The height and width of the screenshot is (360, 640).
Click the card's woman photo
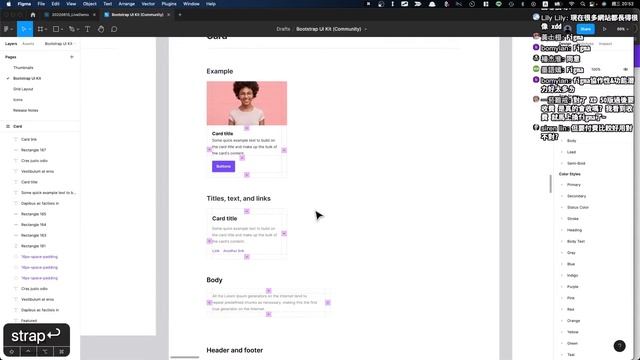point(247,103)
